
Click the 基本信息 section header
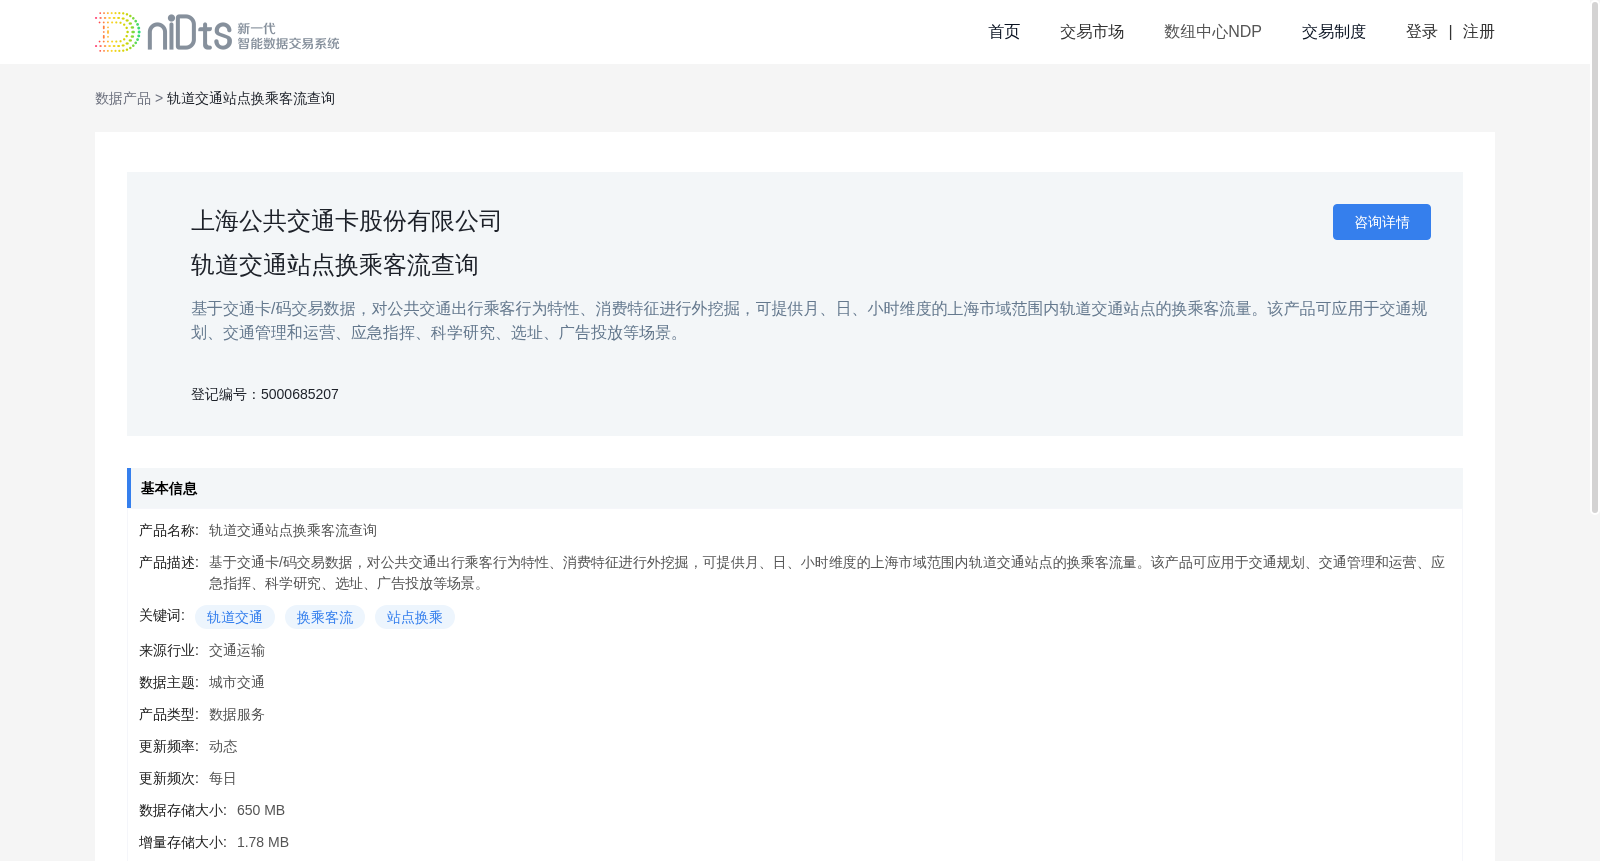(795, 488)
